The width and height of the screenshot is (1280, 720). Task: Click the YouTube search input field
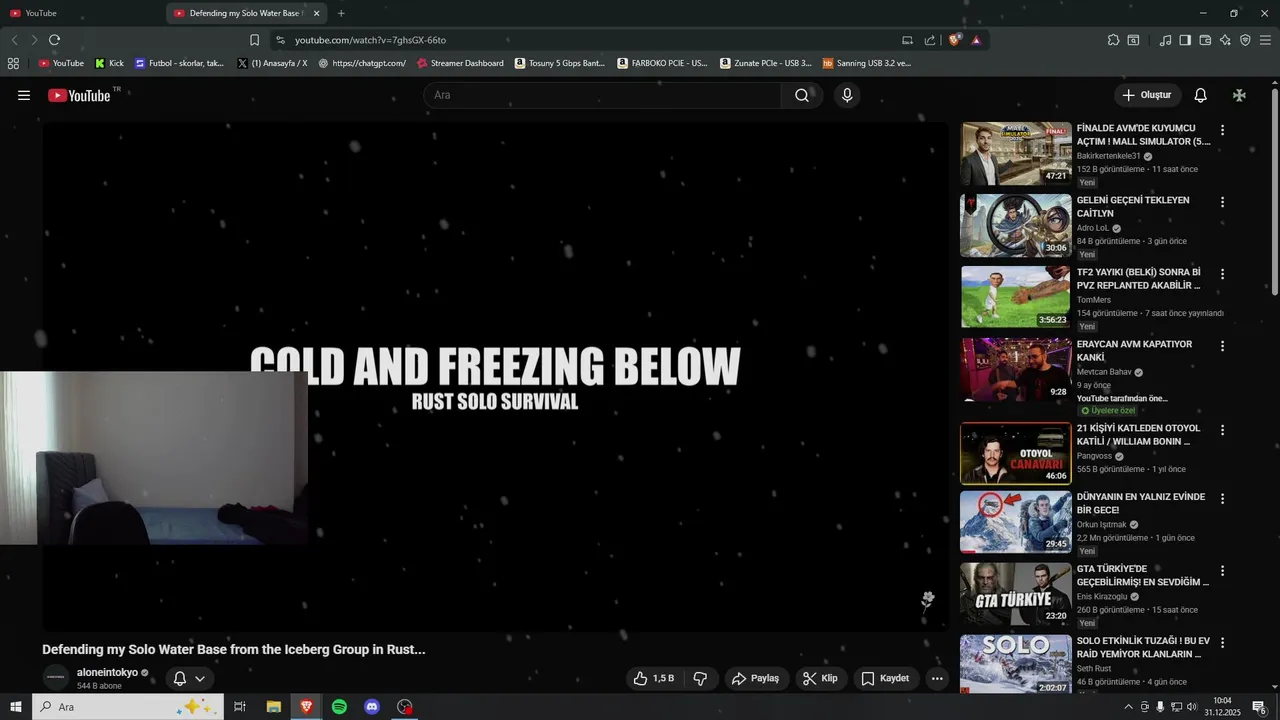pyautogui.click(x=602, y=95)
